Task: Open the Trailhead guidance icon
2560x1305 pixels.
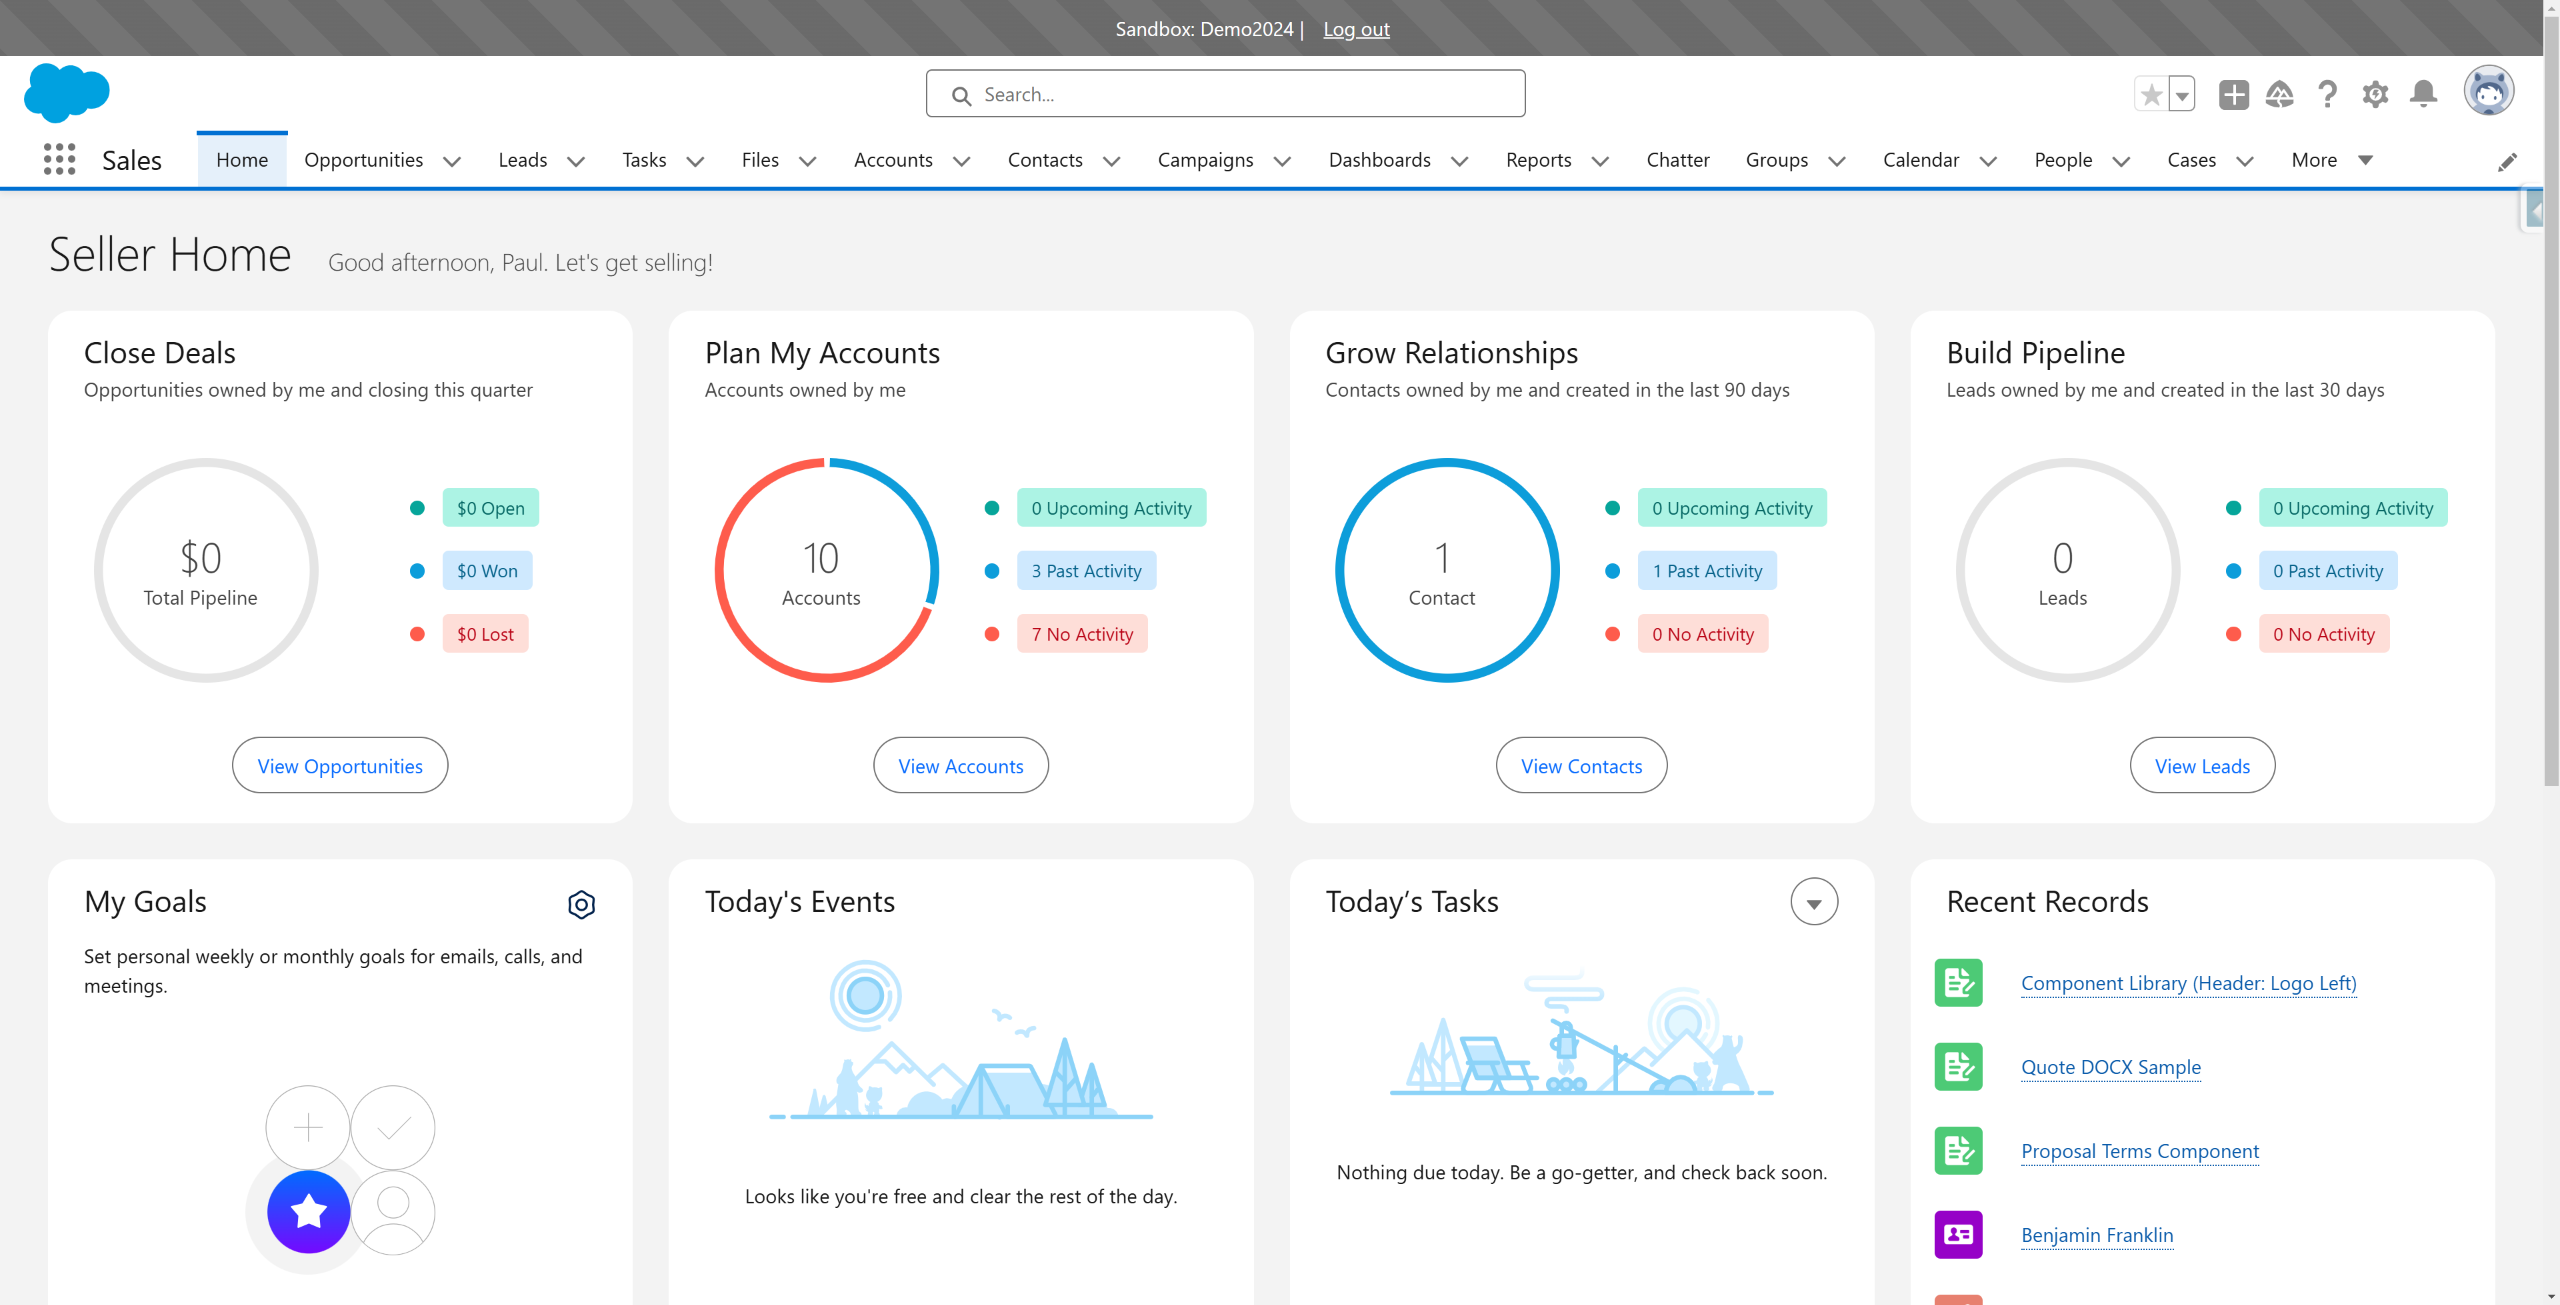Action: click(x=2279, y=95)
